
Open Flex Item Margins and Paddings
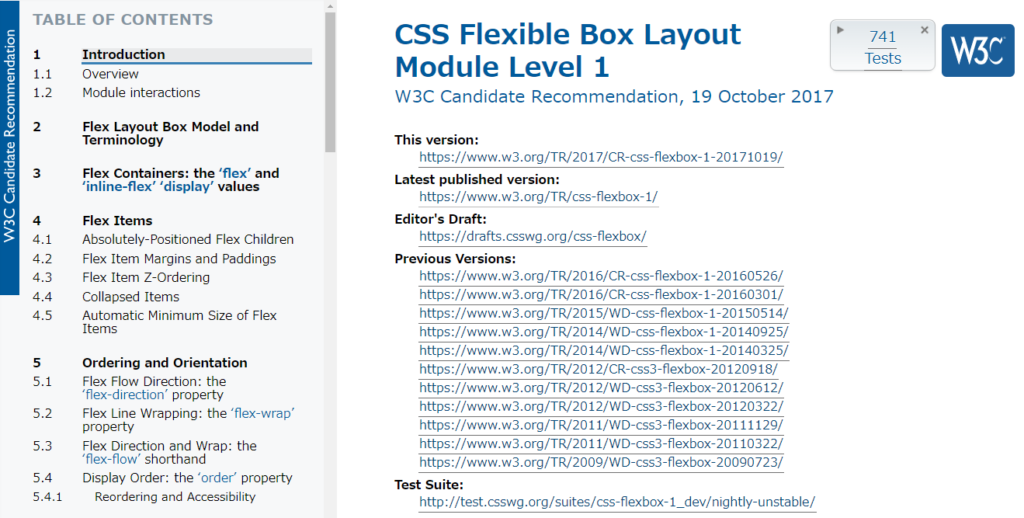179,259
